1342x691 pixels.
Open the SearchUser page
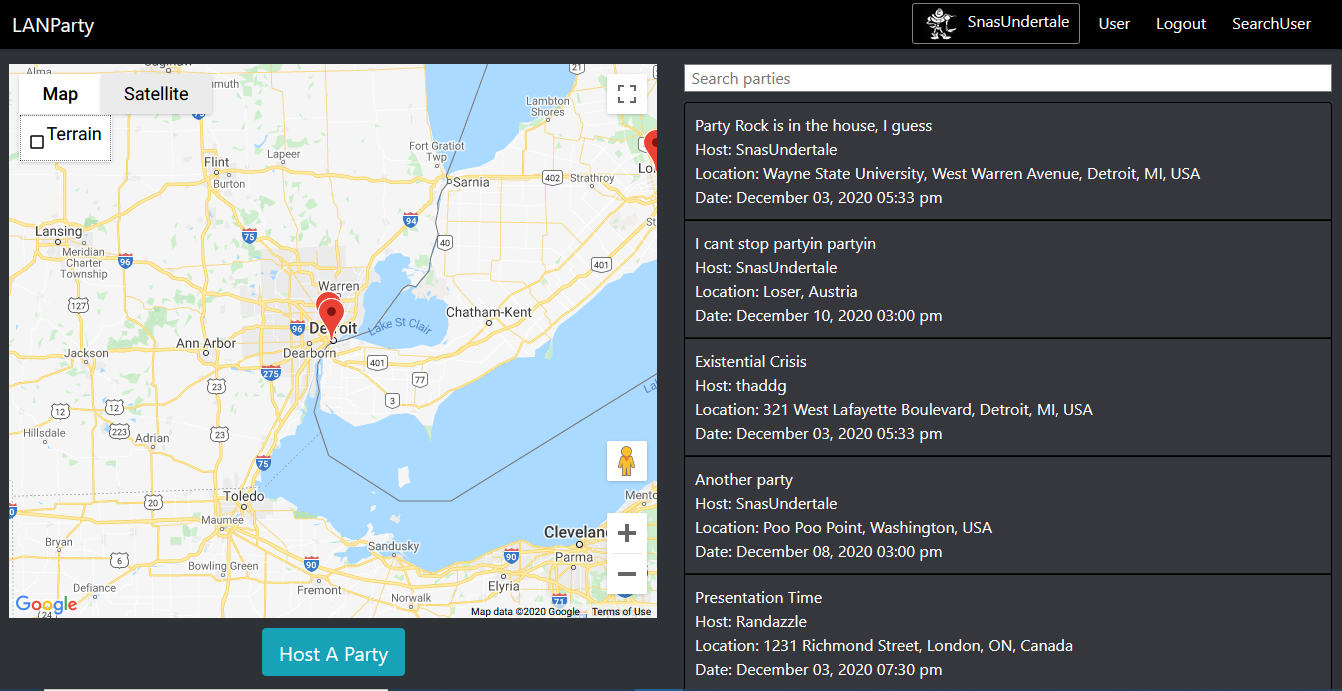[1271, 24]
